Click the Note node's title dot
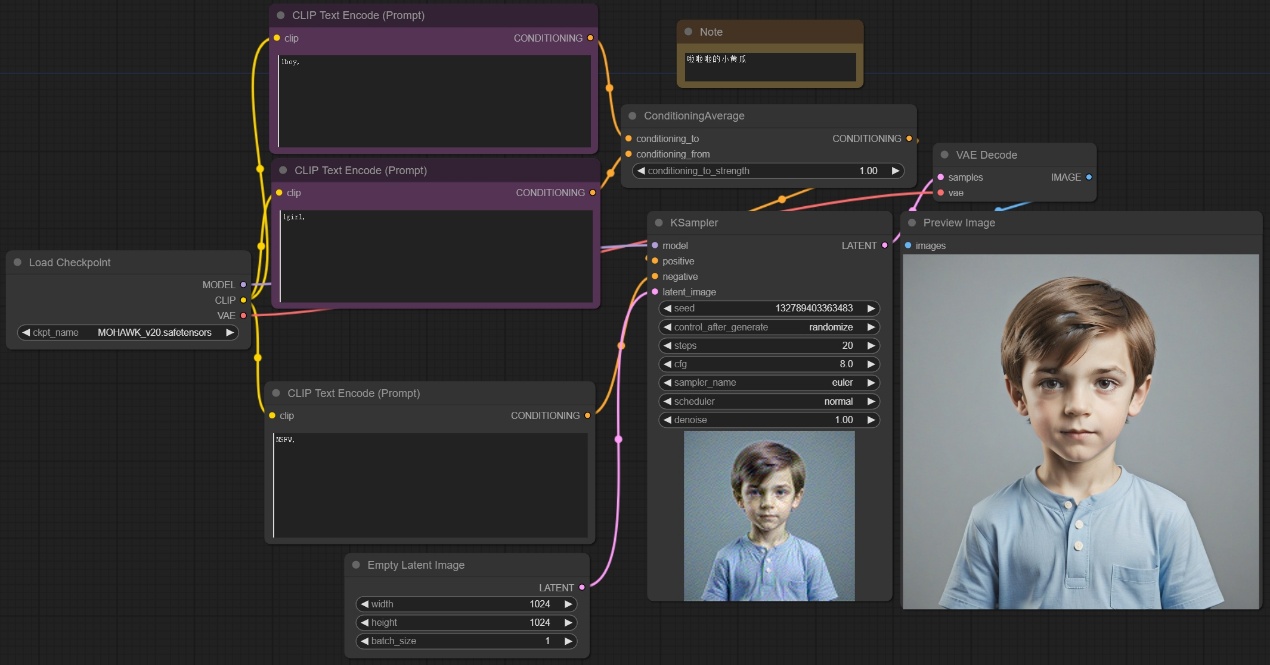Viewport: 1270px width, 665px height. [687, 32]
